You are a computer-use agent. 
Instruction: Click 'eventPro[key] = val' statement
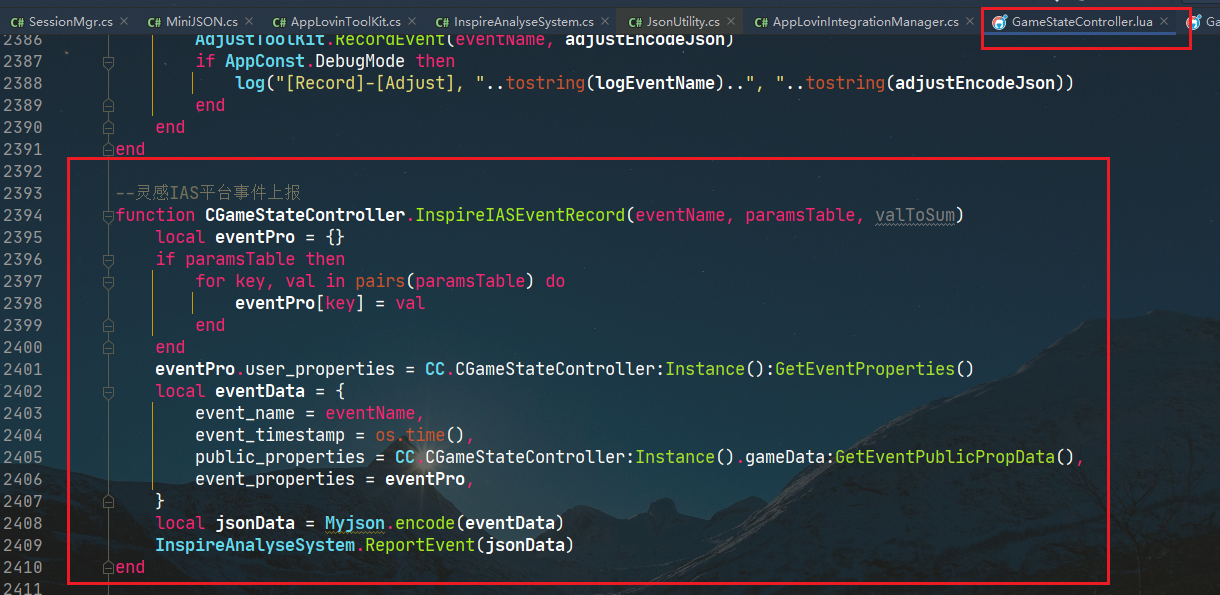click(330, 303)
